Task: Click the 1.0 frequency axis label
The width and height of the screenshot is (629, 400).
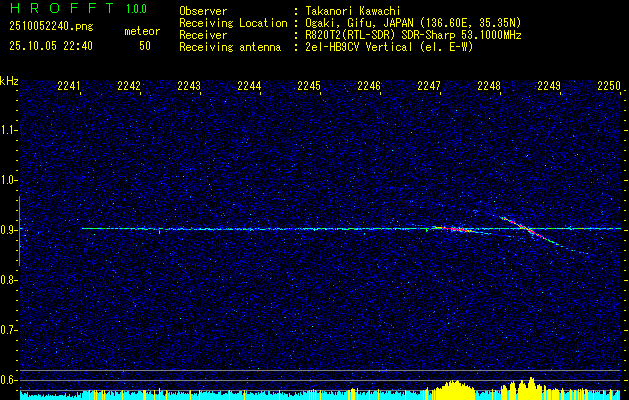Action: coord(8,180)
